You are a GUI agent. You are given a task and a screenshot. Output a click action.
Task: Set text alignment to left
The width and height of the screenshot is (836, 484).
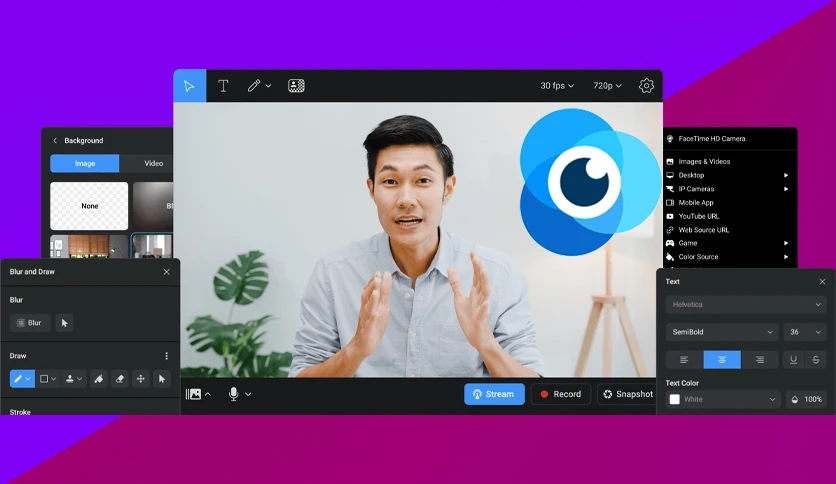(684, 360)
